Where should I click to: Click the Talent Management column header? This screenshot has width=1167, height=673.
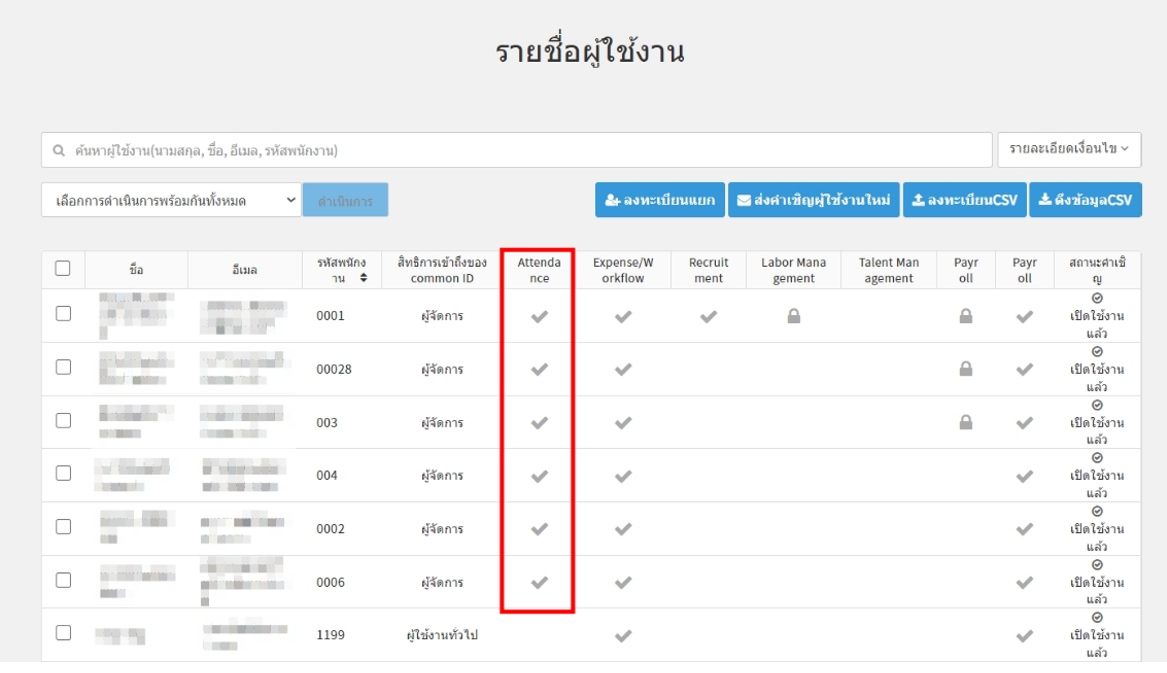click(888, 270)
